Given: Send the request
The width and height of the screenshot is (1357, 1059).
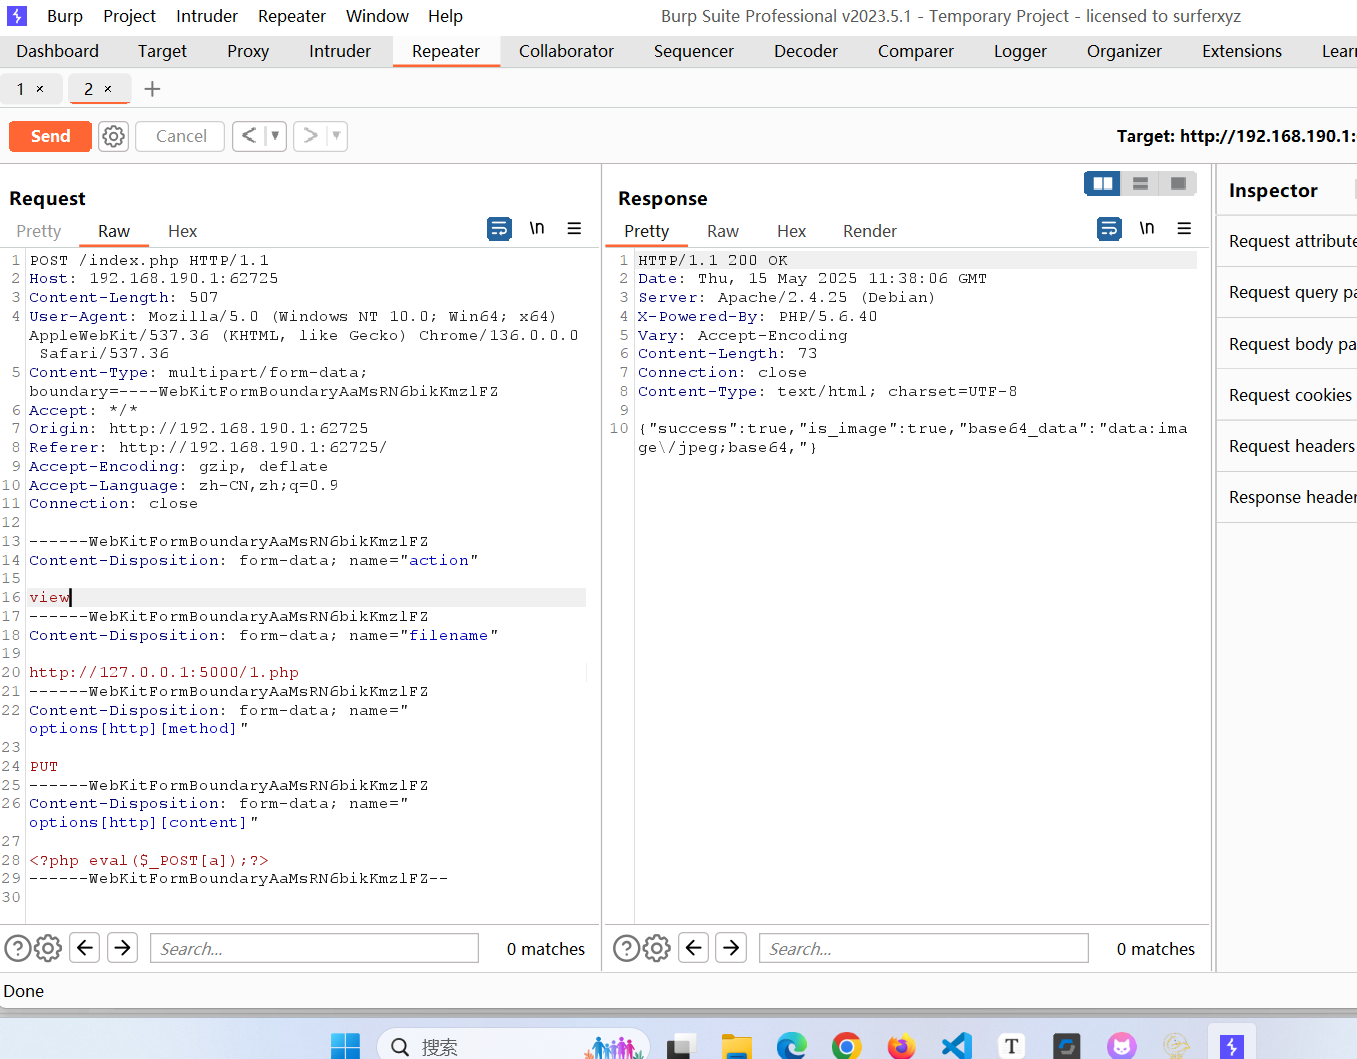Looking at the screenshot, I should 50,136.
